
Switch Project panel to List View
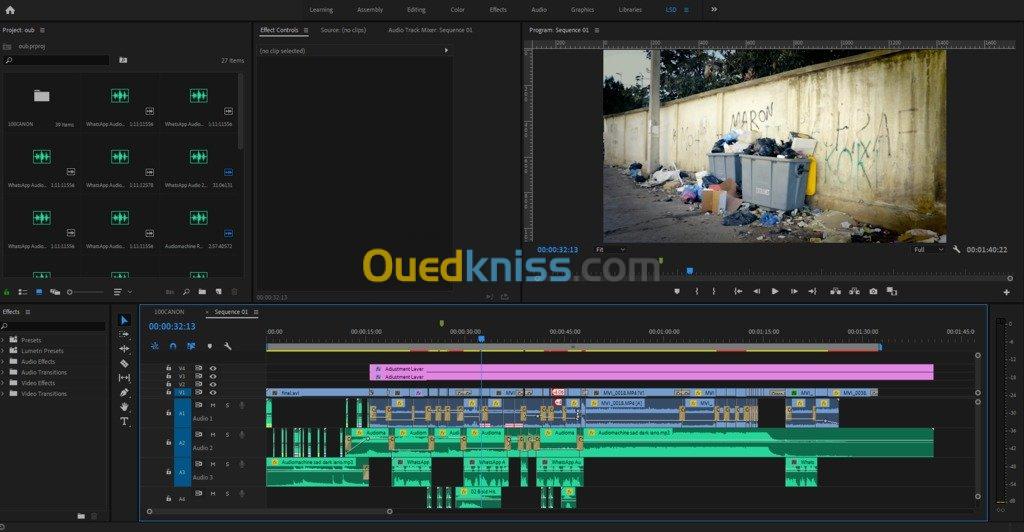pyautogui.click(x=23, y=292)
